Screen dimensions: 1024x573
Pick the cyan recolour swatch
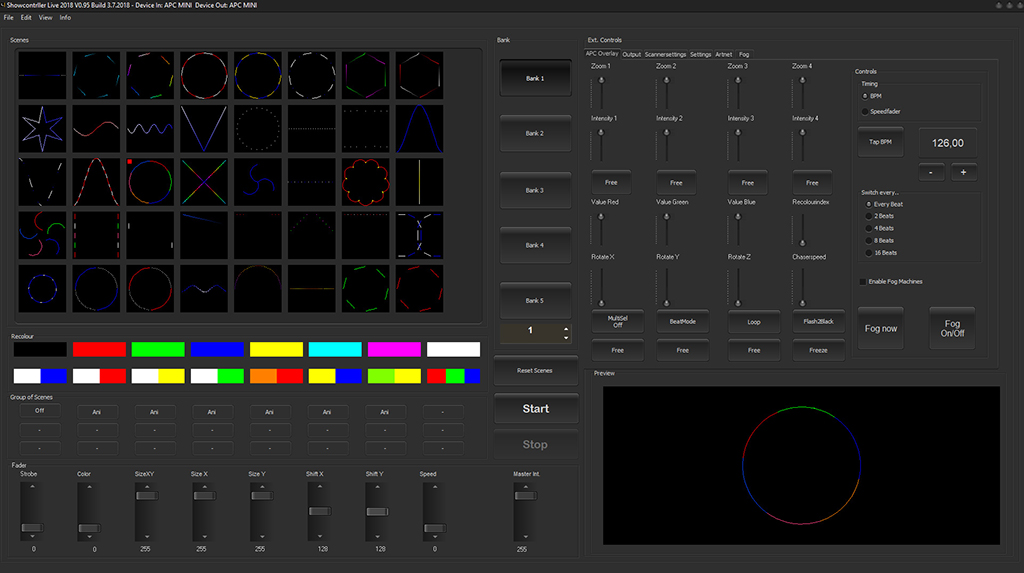point(335,349)
